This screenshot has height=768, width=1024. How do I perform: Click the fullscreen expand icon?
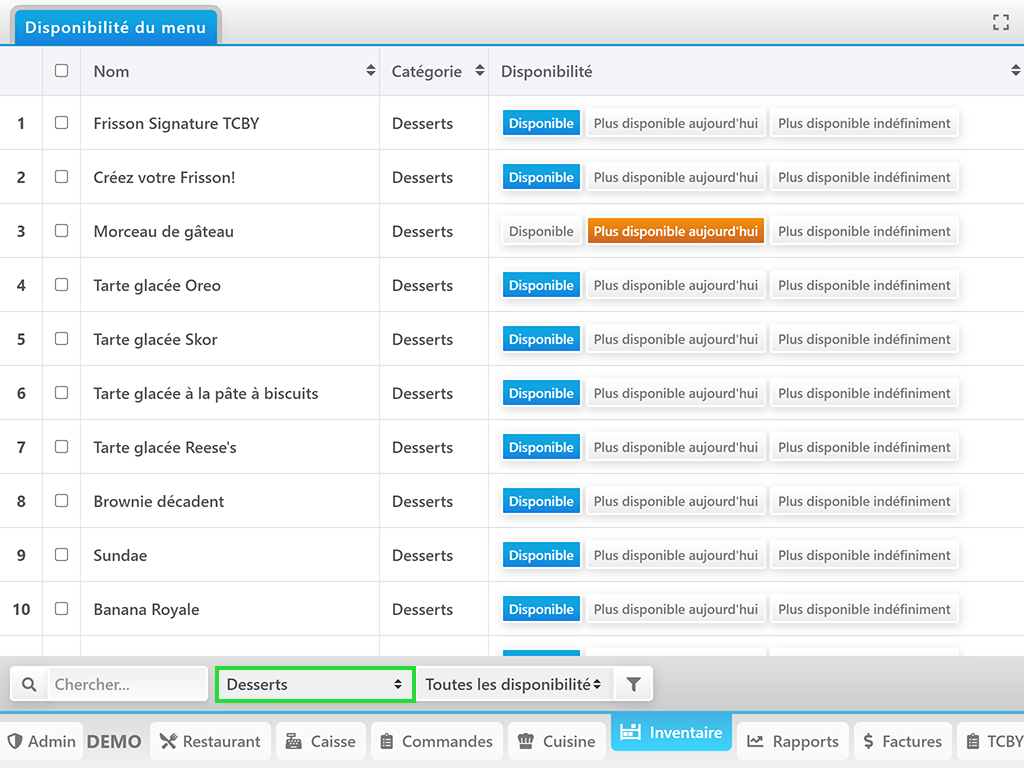coord(1000,22)
